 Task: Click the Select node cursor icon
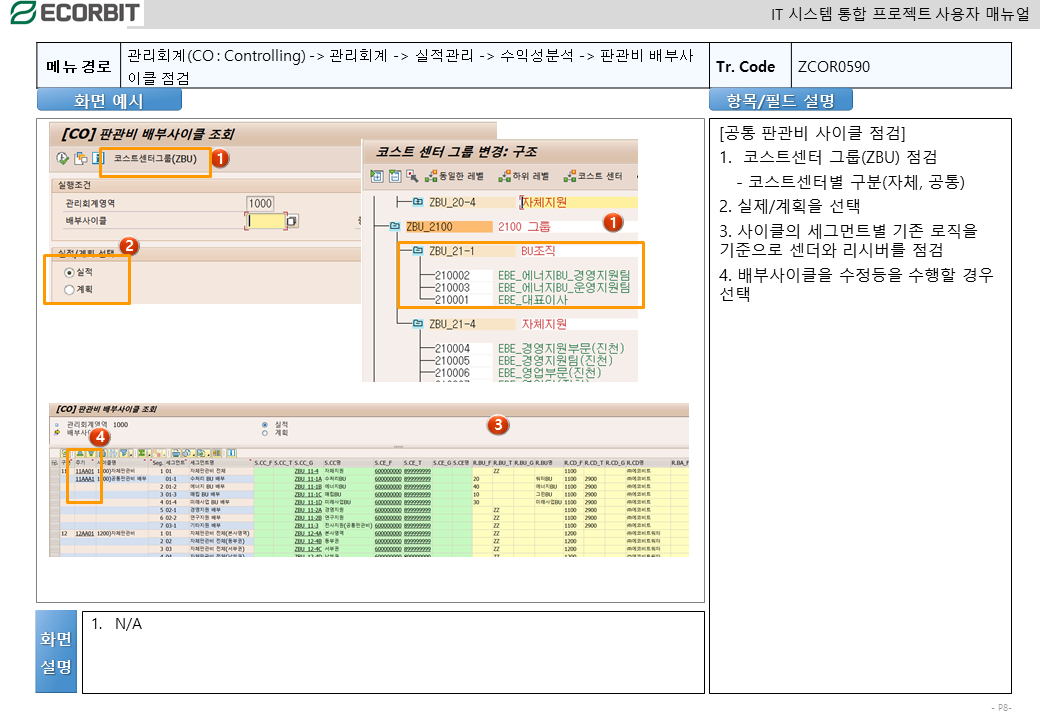tap(412, 176)
